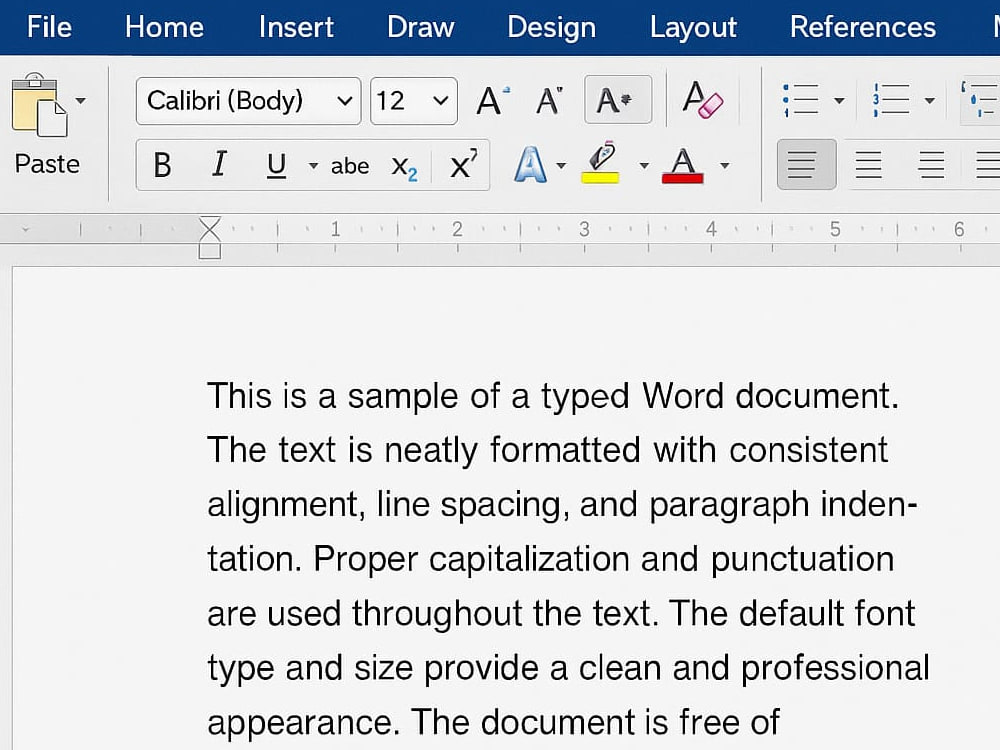Click the Increase Font Size icon
Viewport: 1000px width, 750px height.
[493, 100]
